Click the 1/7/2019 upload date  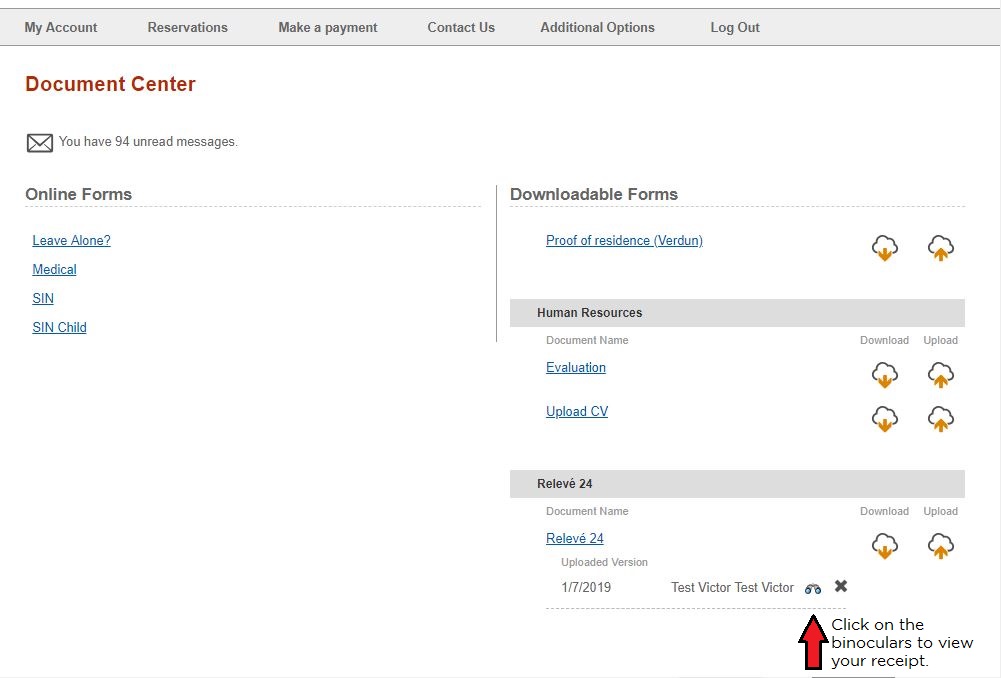(x=586, y=587)
